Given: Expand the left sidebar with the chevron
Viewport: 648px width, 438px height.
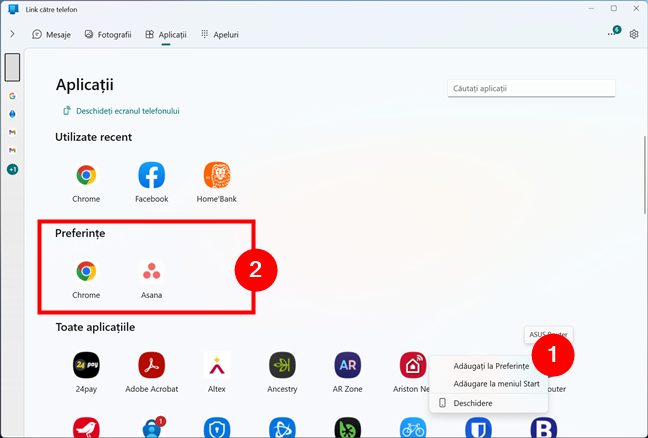Looking at the screenshot, I should (12, 34).
